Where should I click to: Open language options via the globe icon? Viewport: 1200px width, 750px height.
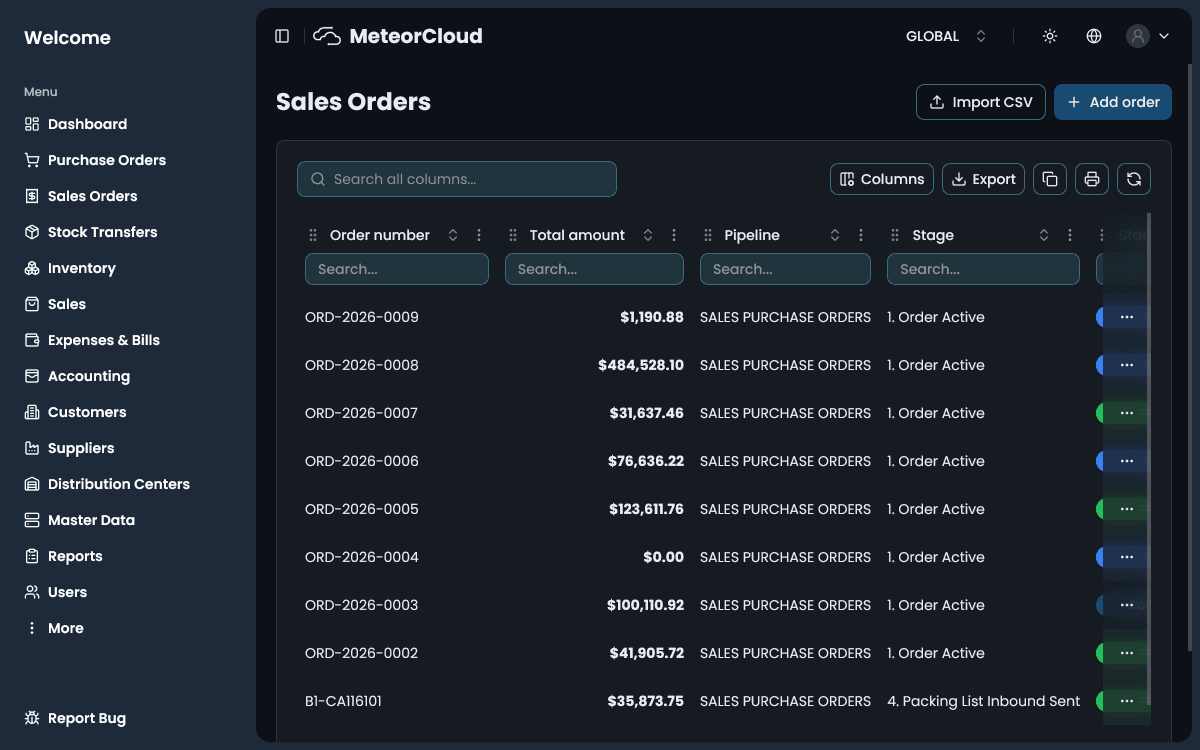pos(1093,35)
